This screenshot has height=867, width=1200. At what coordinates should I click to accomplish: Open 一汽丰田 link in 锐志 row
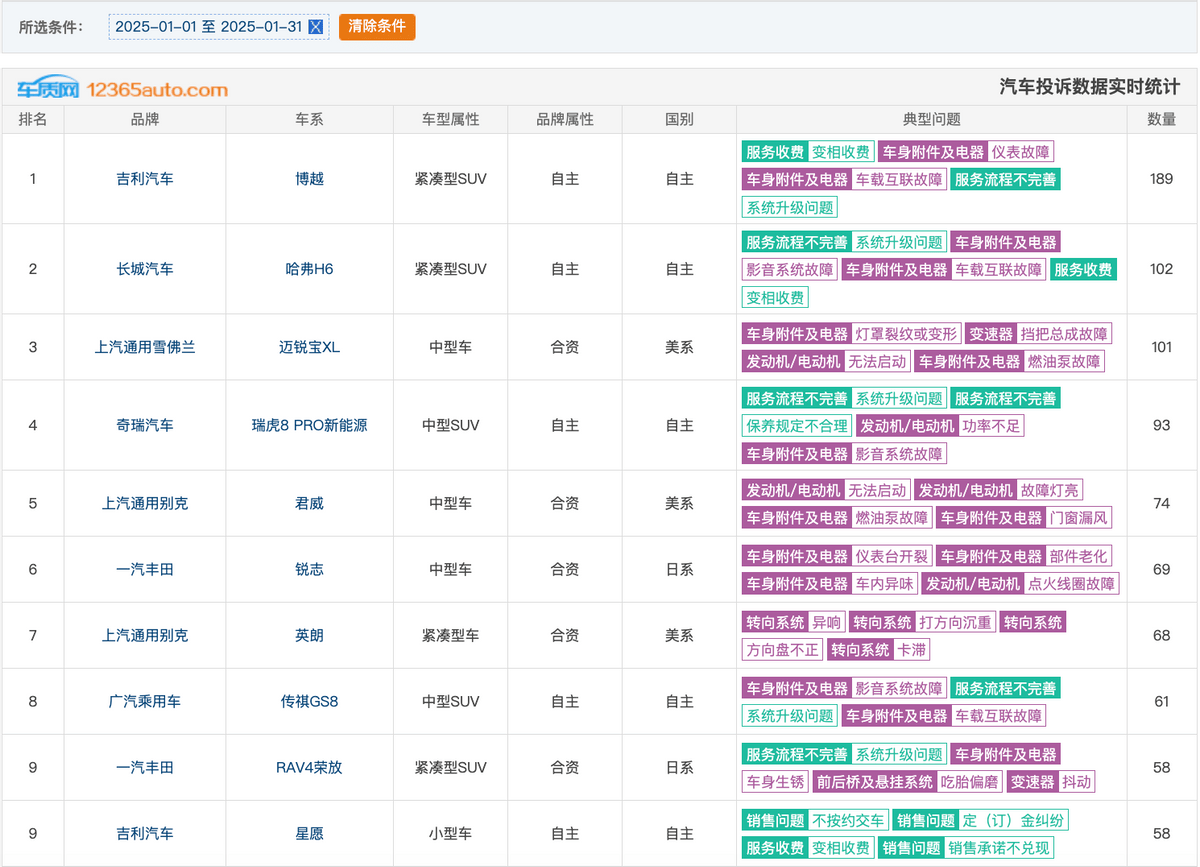tap(145, 569)
